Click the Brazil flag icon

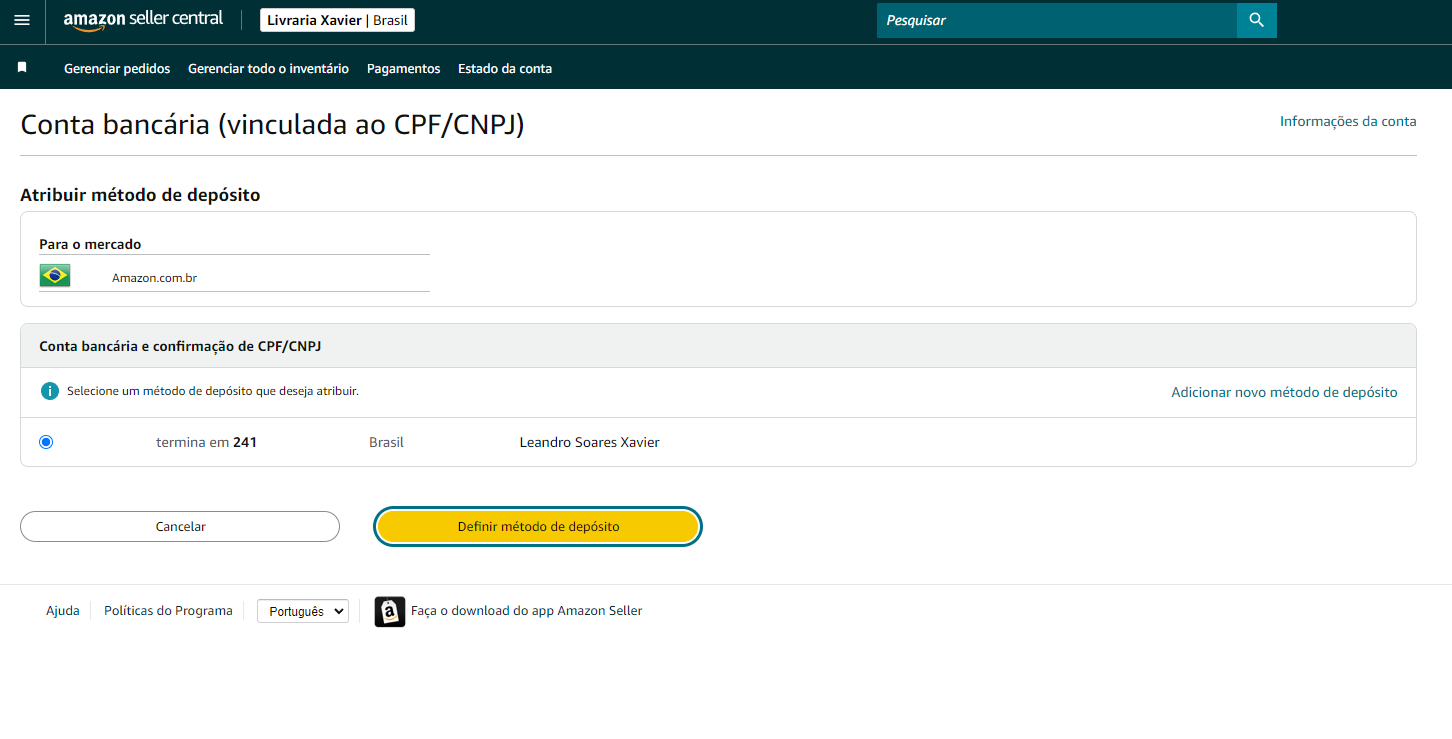tap(55, 276)
